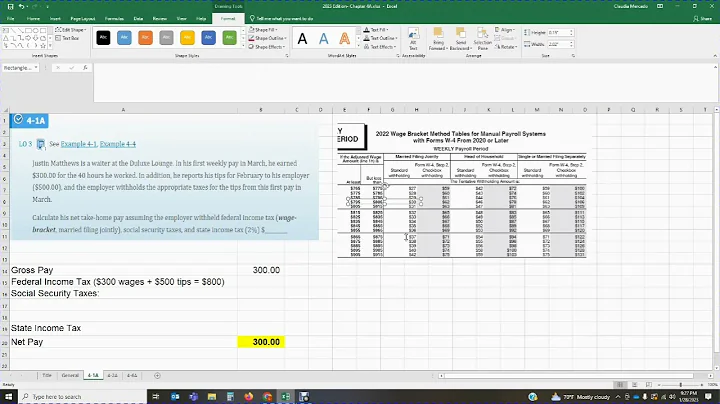Viewport: 720px width, 404px height.
Task: Switch to the 4-2A sheet tab
Action: click(112, 376)
